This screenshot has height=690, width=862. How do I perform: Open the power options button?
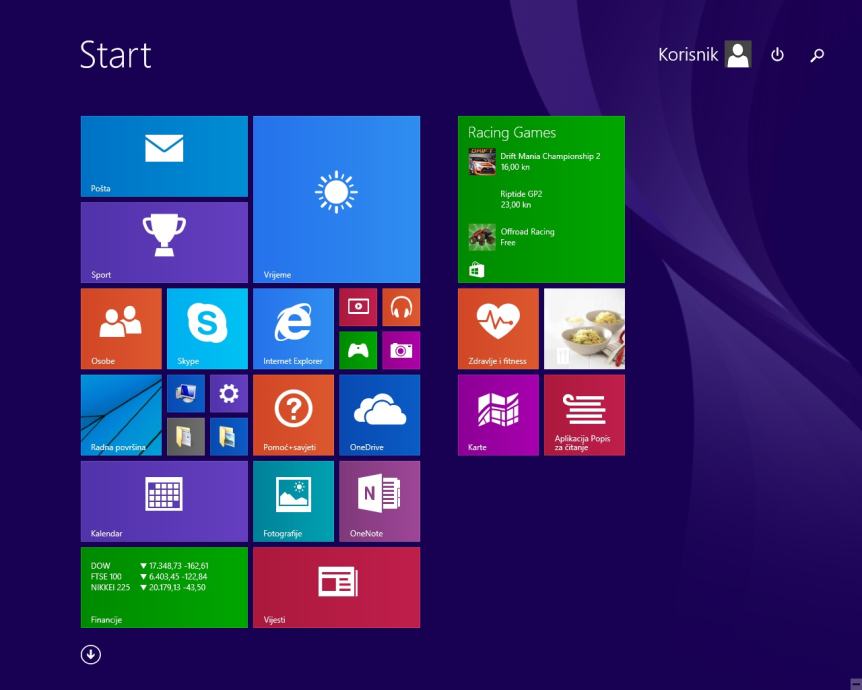pyautogui.click(x=777, y=54)
